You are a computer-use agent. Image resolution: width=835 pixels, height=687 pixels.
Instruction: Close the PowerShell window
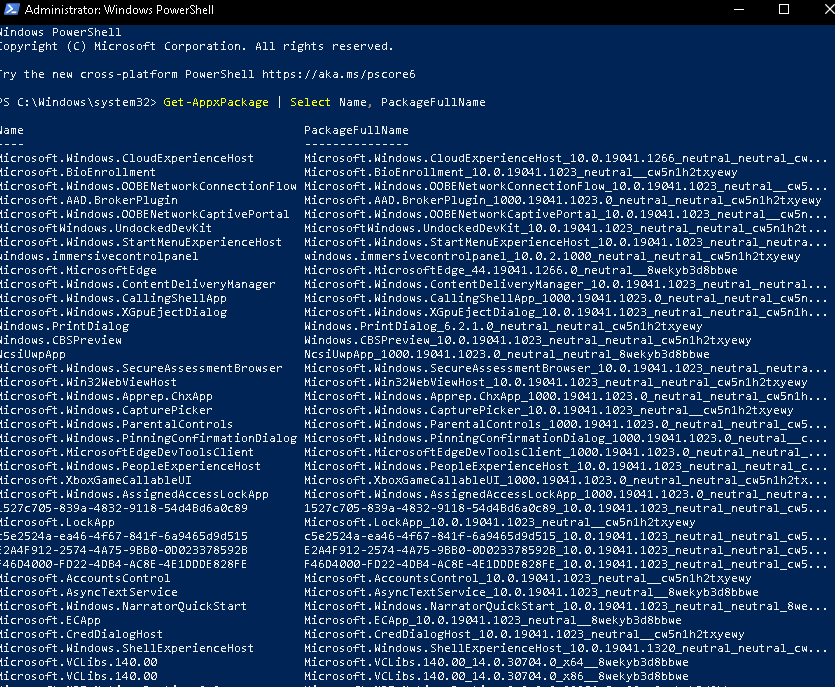point(829,10)
